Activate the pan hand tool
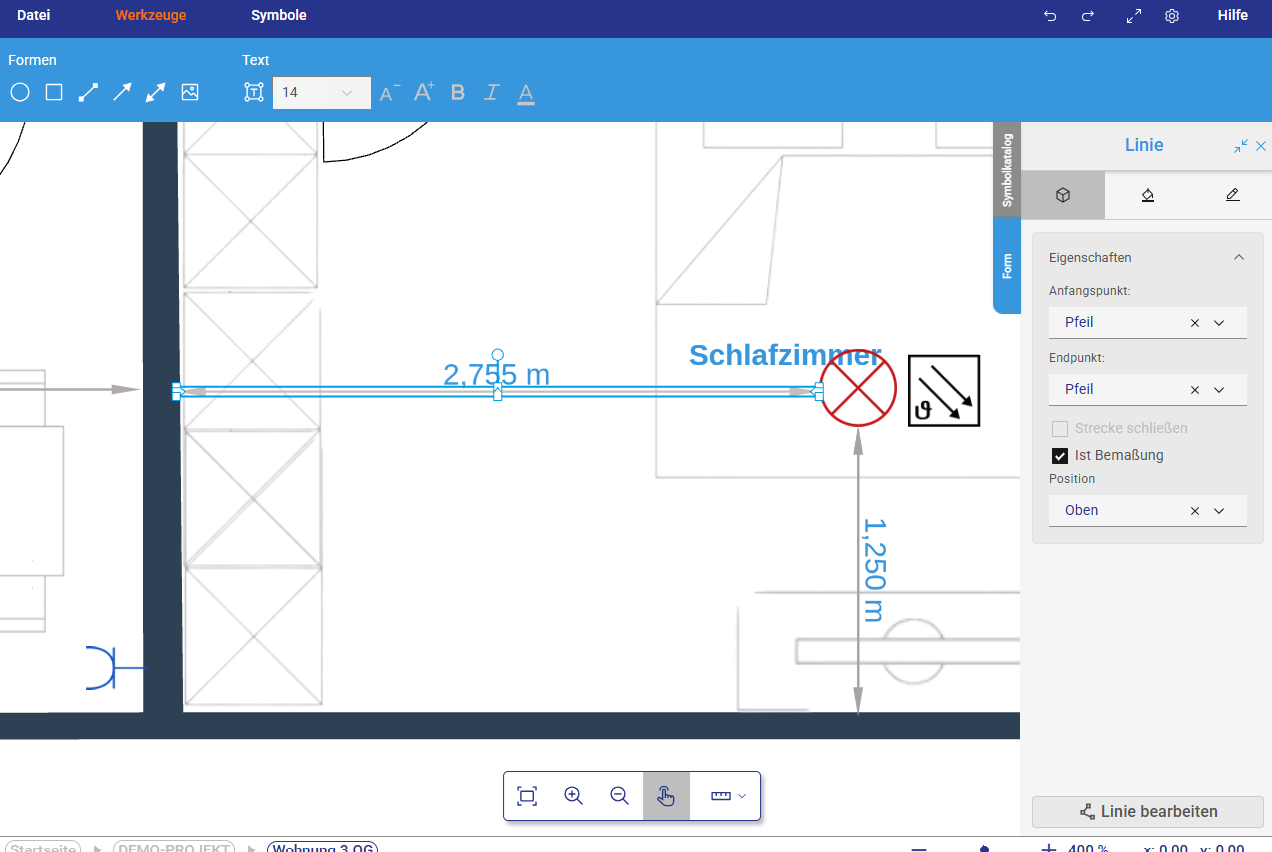Image resolution: width=1272 pixels, height=852 pixels. pyautogui.click(x=666, y=796)
